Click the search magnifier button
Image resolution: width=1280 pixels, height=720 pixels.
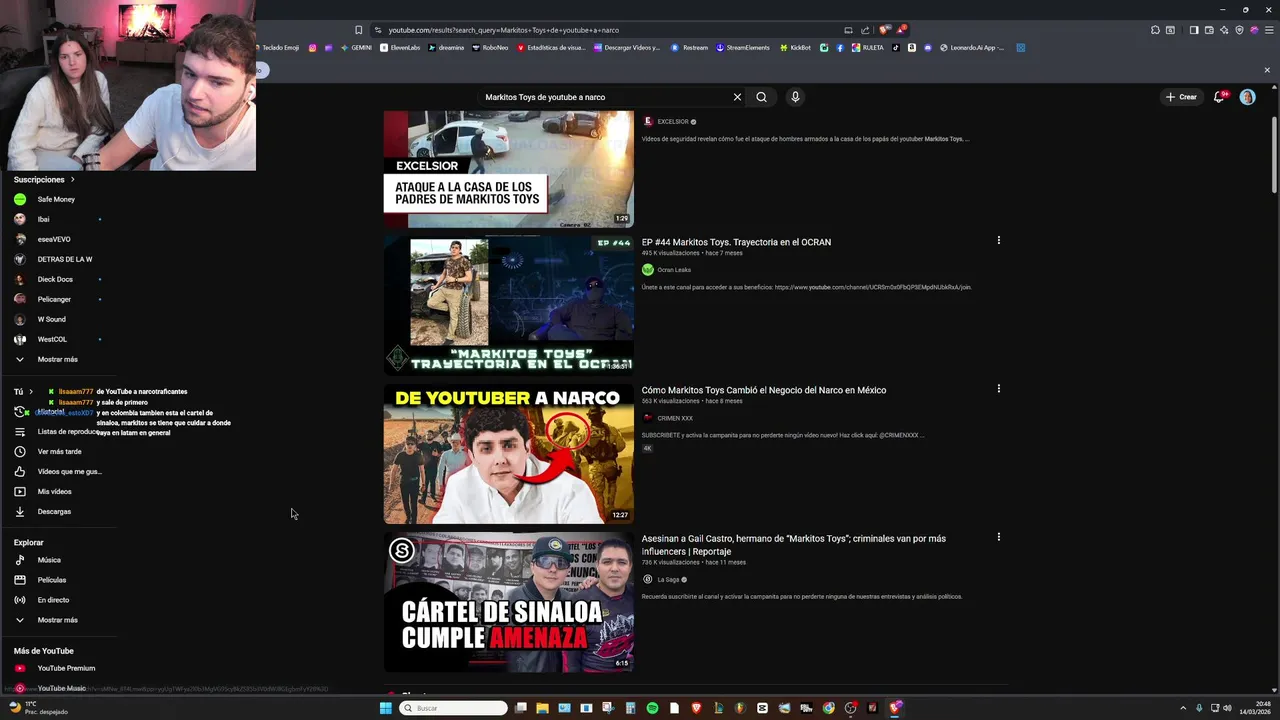click(761, 97)
